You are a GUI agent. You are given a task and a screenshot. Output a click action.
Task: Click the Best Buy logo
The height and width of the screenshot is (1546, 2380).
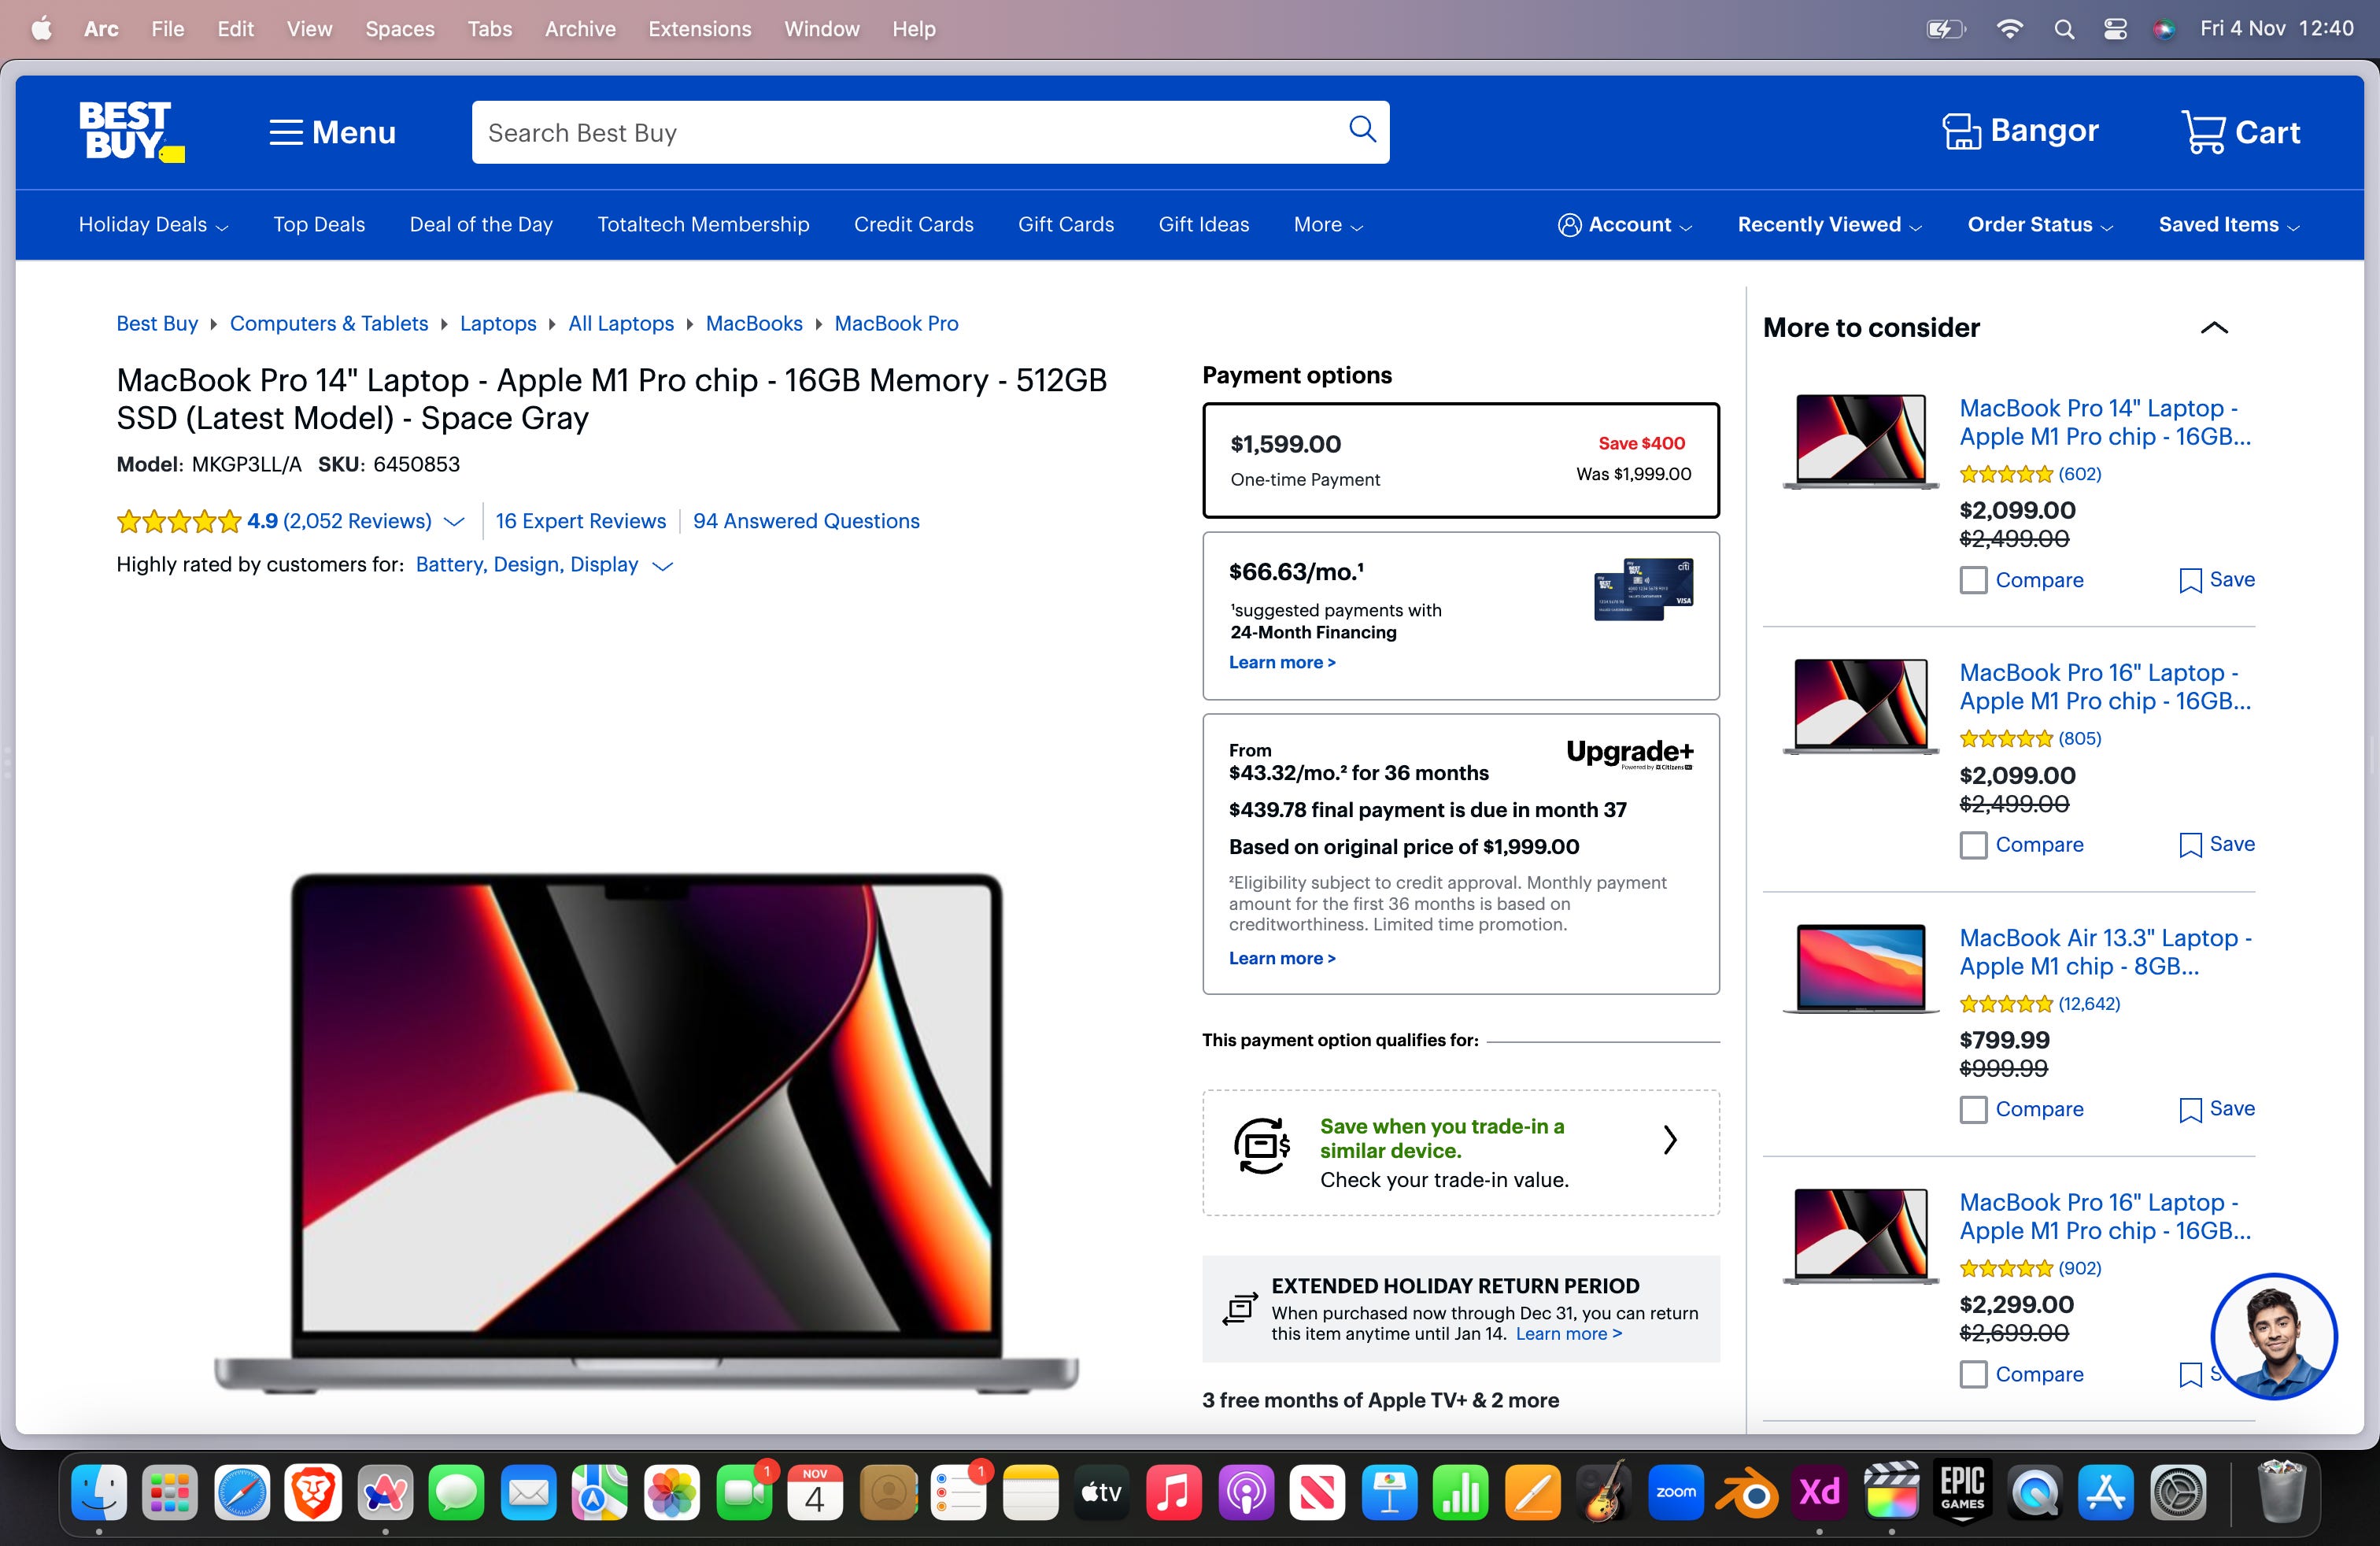[132, 131]
